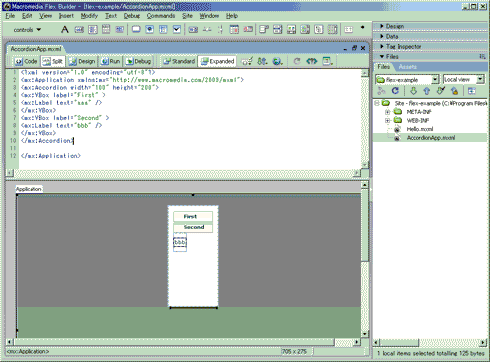Switch to Code view
Viewport: 490px width, 362px height.
coord(26,61)
